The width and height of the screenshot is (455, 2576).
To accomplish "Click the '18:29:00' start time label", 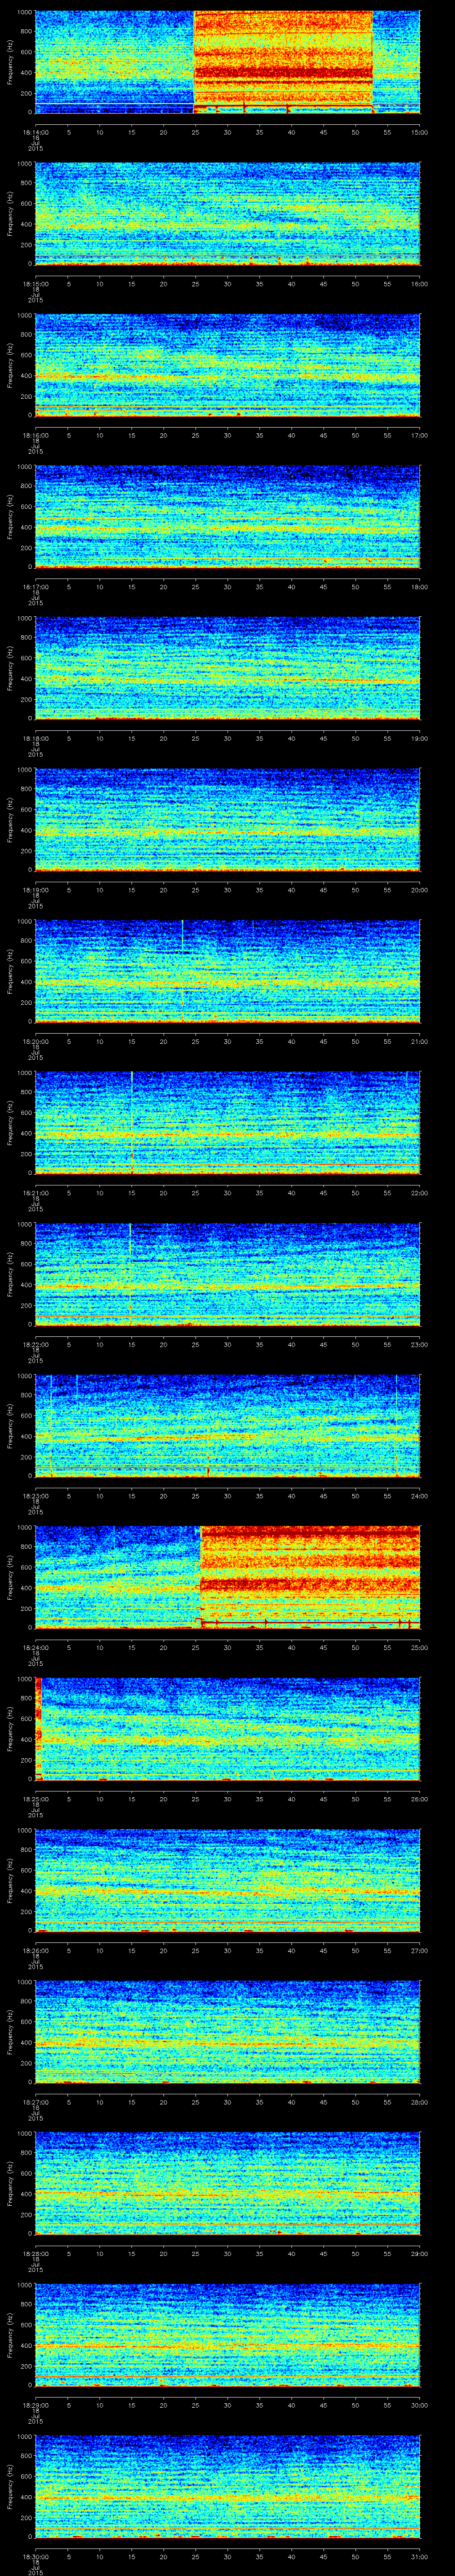I will point(35,2405).
